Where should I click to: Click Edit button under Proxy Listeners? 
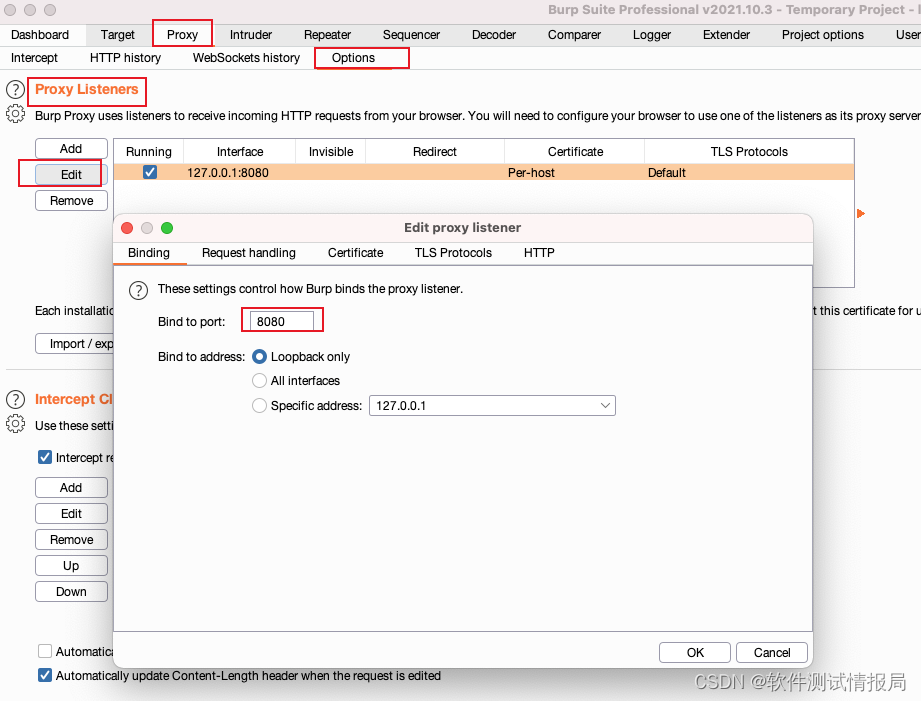coord(71,175)
